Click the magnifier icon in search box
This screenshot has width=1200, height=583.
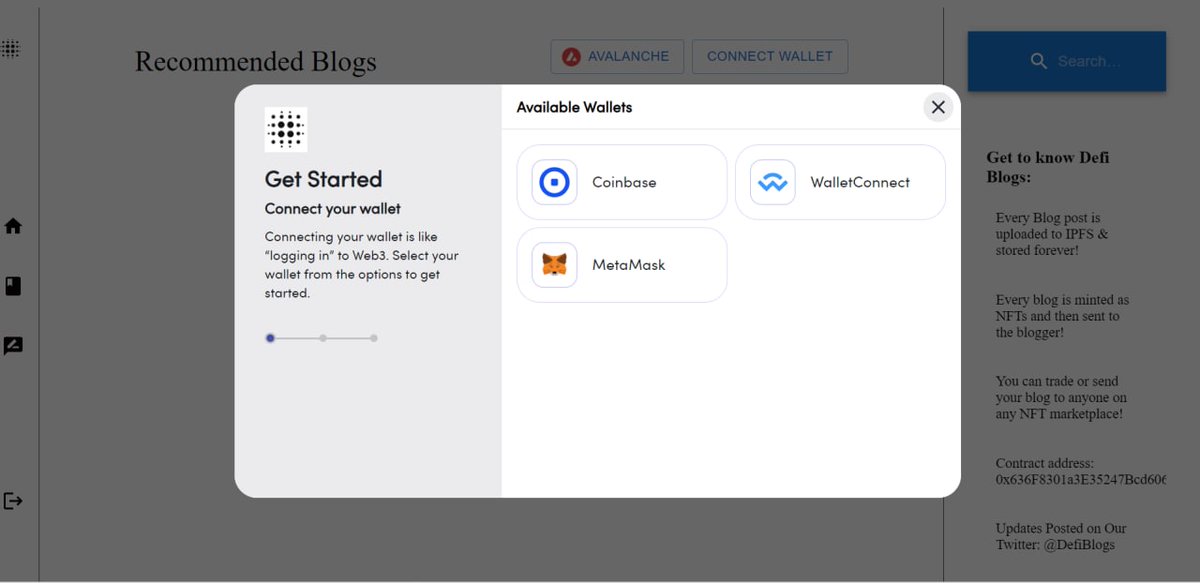point(1039,62)
